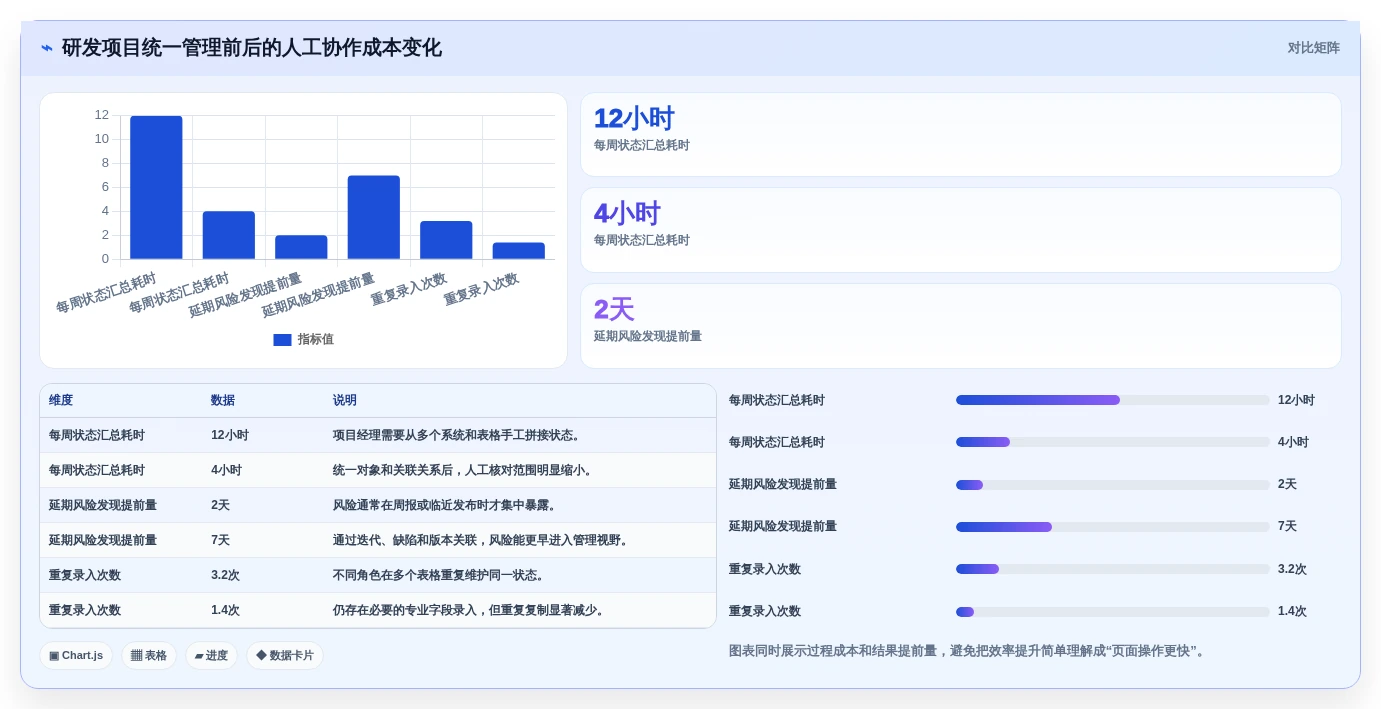
Task: Click the title 研发项目统一管理前后的人工协作成本变化
Action: (x=252, y=48)
